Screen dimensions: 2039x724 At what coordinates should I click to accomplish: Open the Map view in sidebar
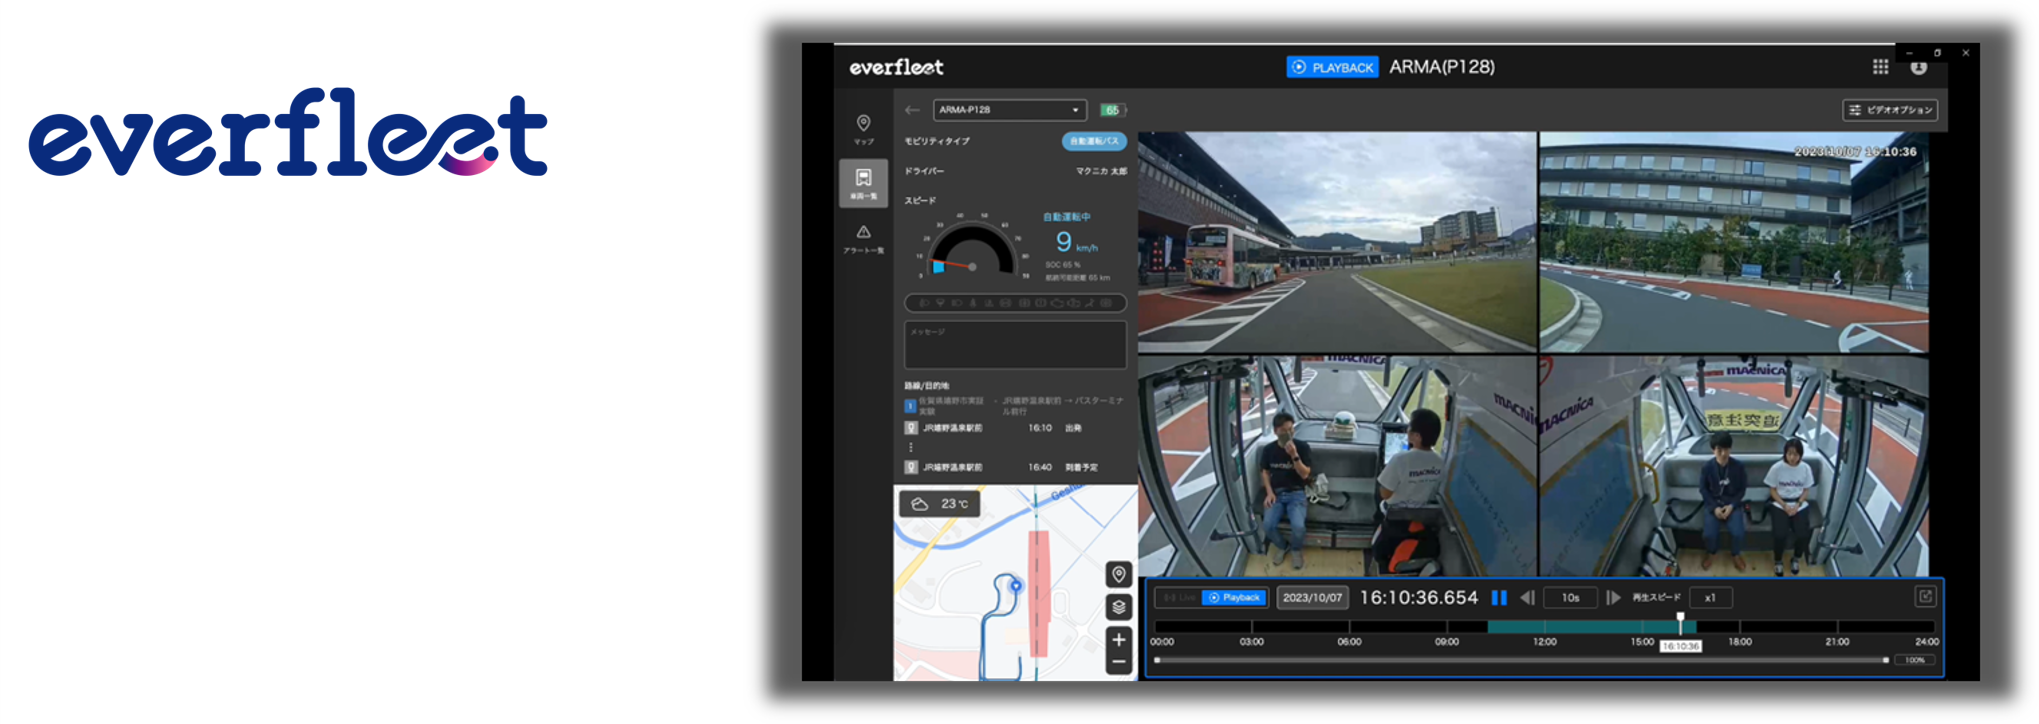863,128
